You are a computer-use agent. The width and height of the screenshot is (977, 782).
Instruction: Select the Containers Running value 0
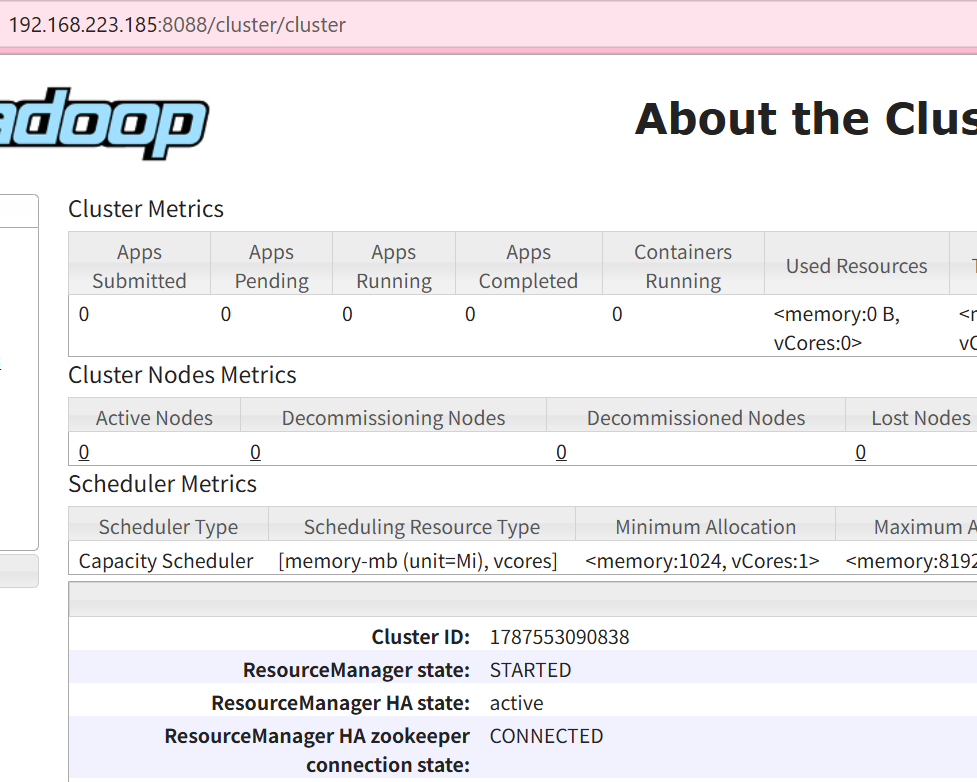(617, 314)
